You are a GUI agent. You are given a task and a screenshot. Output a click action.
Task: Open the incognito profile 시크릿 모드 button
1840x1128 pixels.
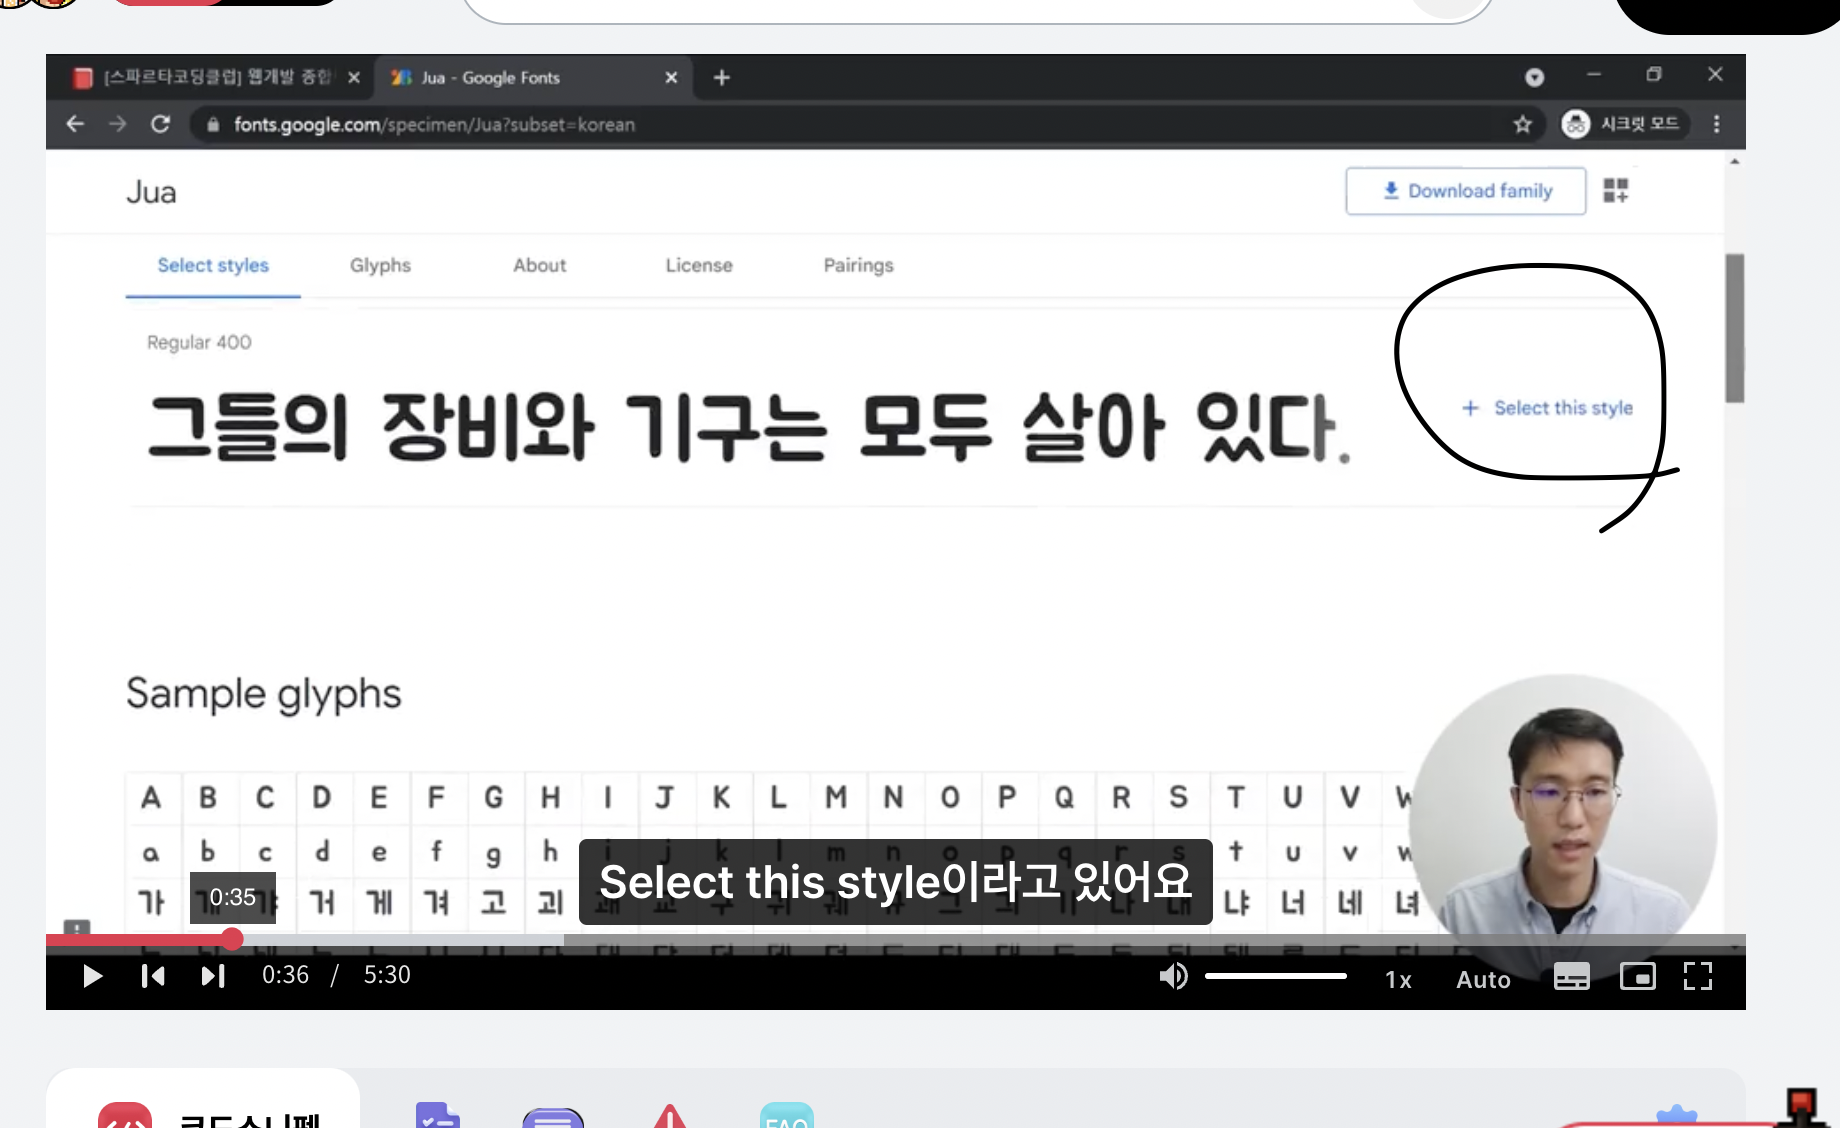(x=1622, y=124)
